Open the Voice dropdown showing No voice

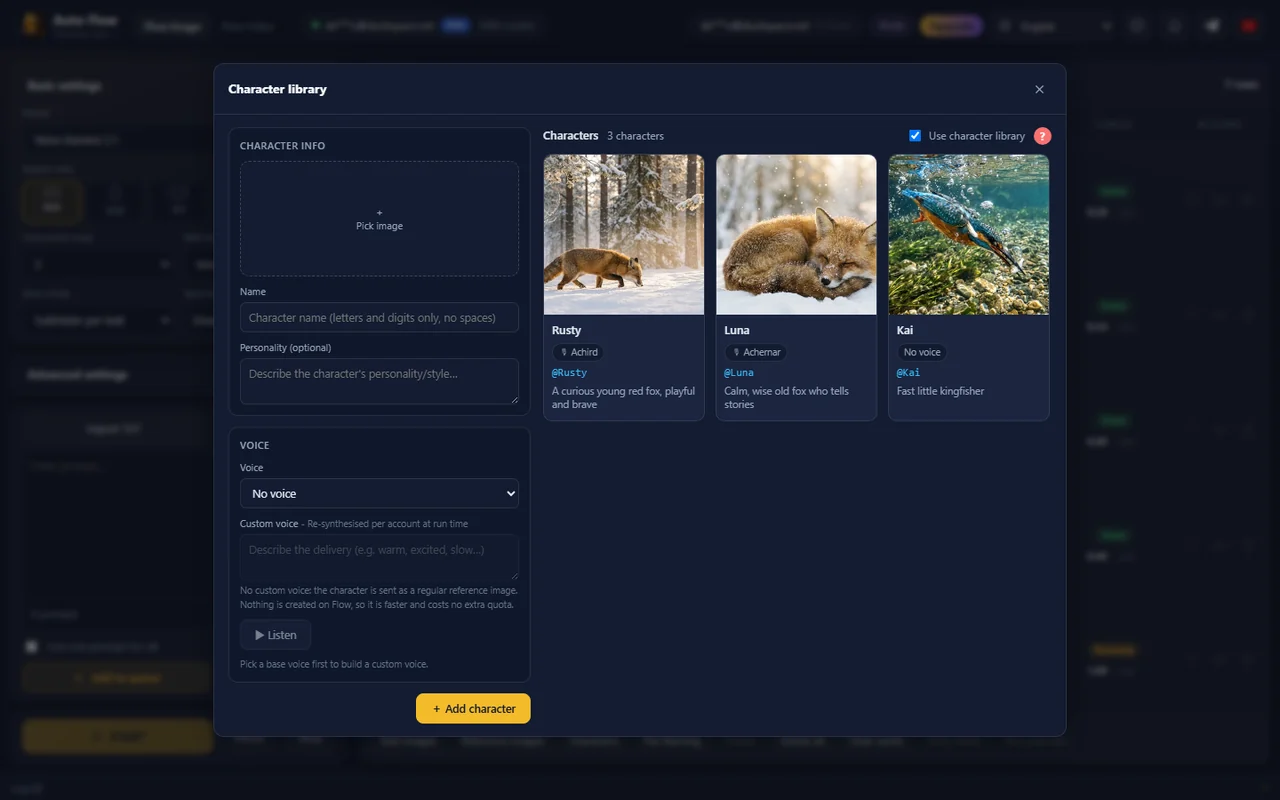[379, 493]
